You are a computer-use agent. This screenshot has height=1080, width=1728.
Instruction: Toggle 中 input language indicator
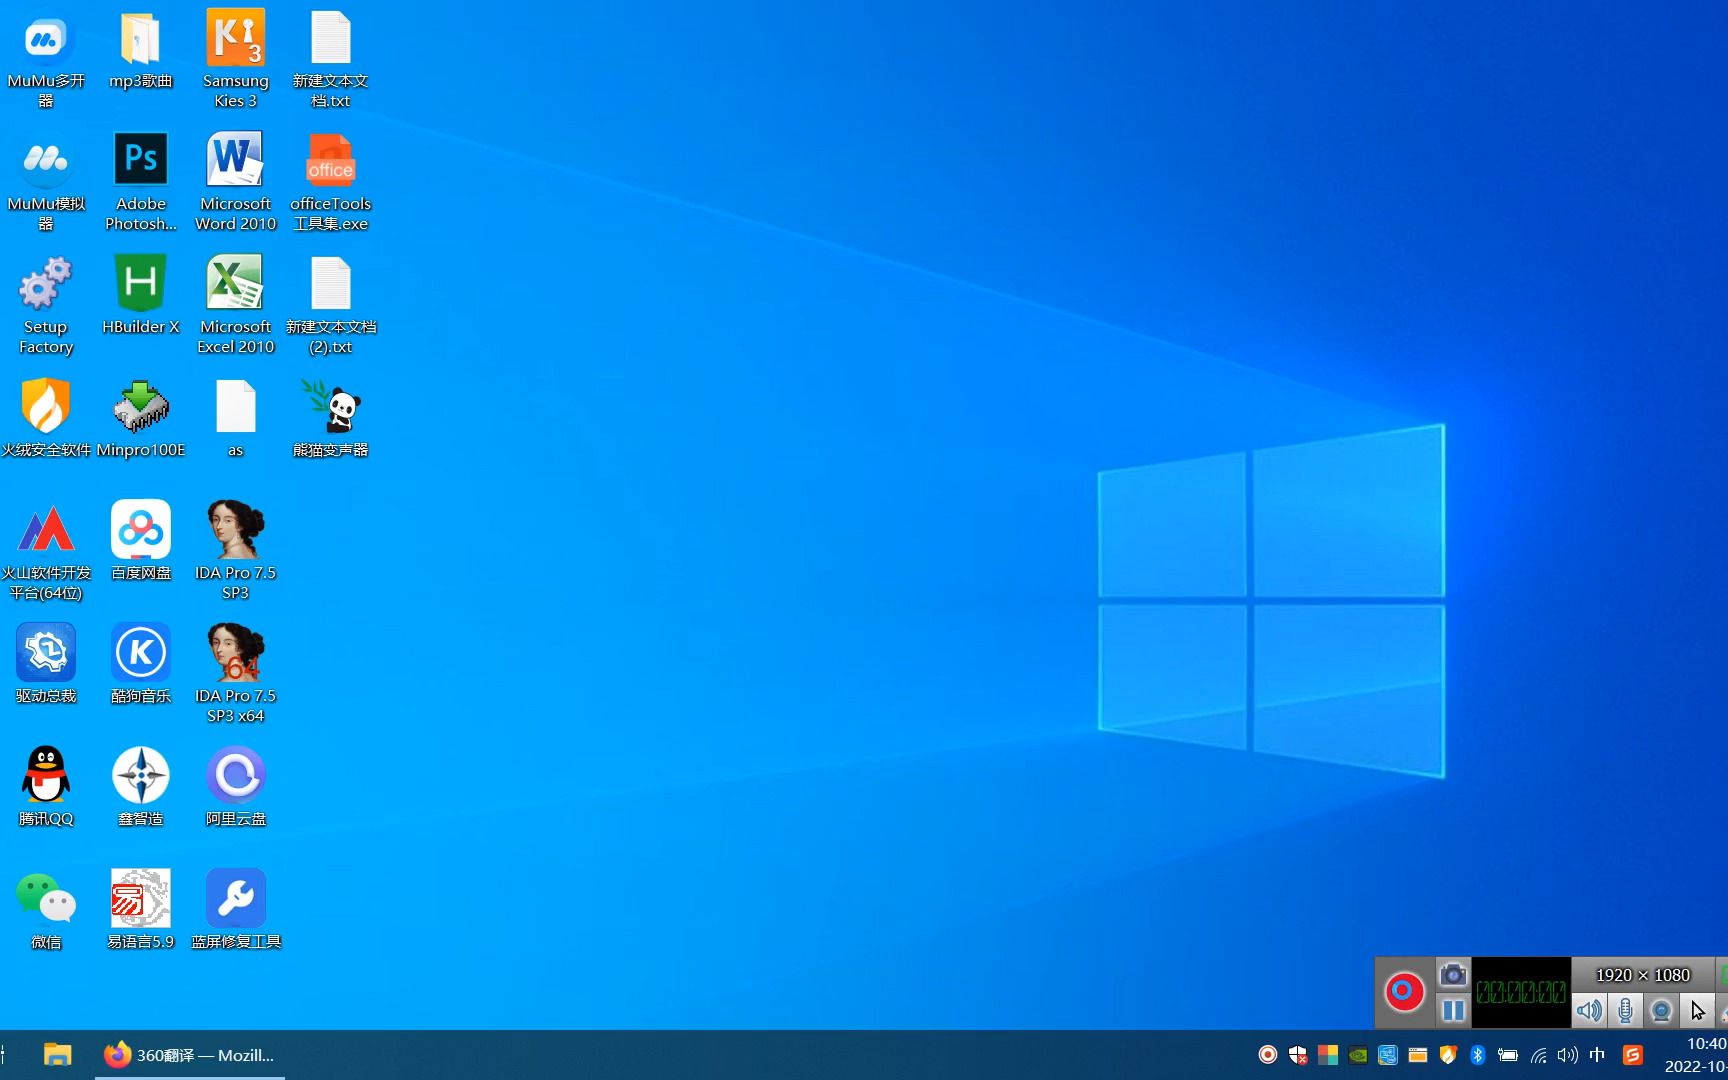[1597, 1054]
